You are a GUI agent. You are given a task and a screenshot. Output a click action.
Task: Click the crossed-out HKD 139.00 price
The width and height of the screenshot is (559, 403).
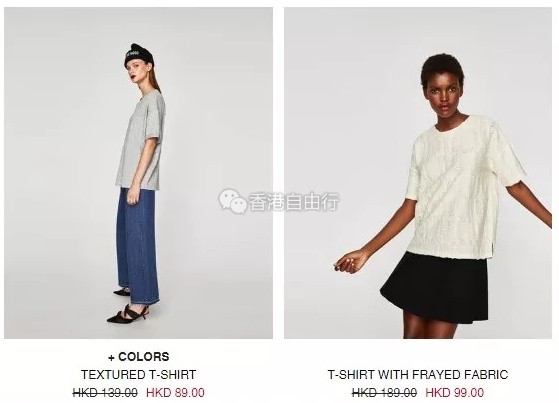point(105,393)
